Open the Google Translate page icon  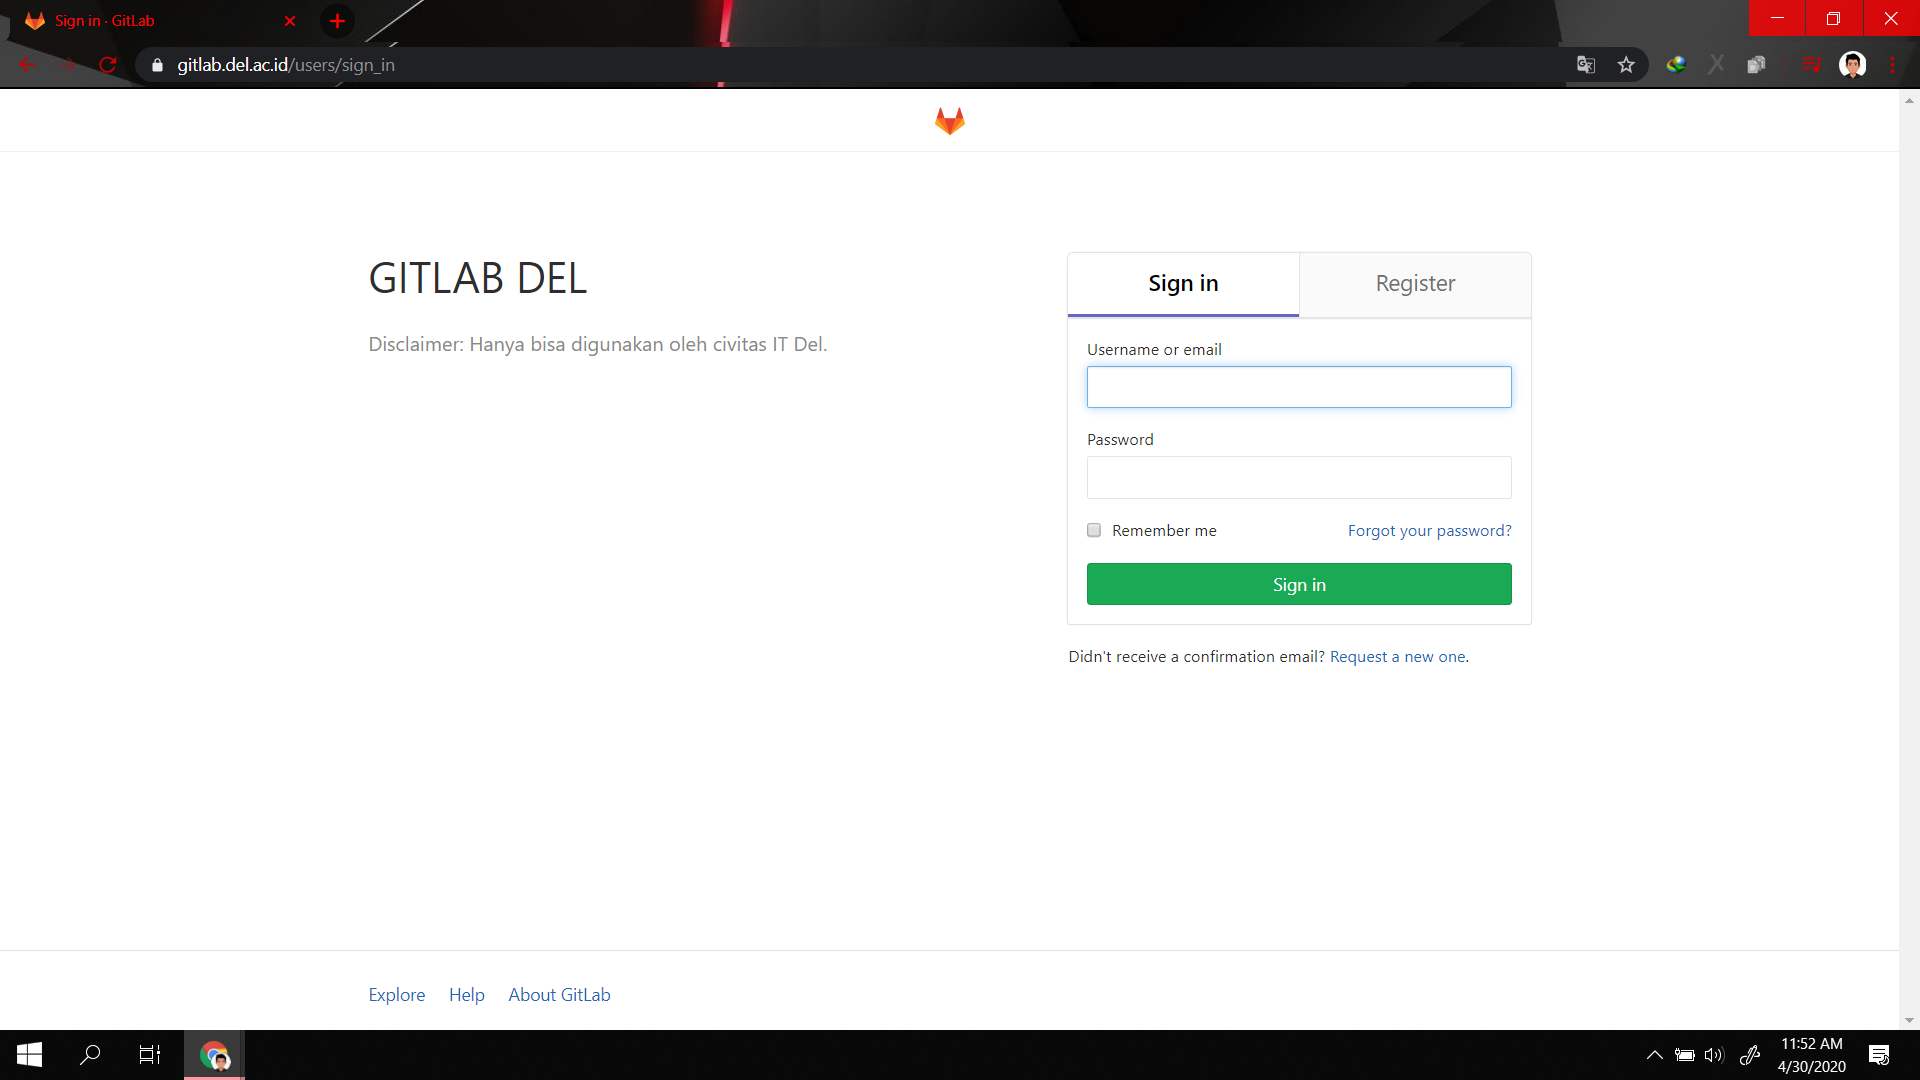click(1585, 64)
